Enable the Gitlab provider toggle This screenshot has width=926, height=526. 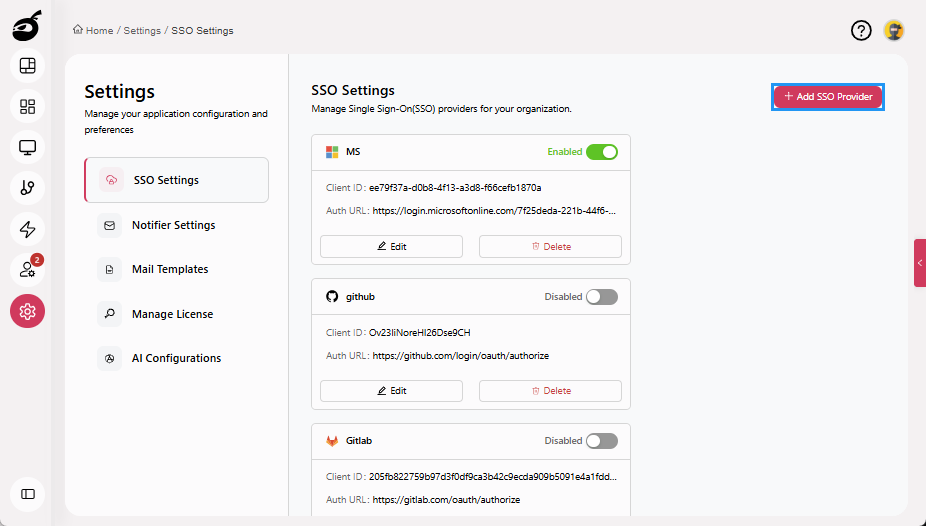coord(602,441)
